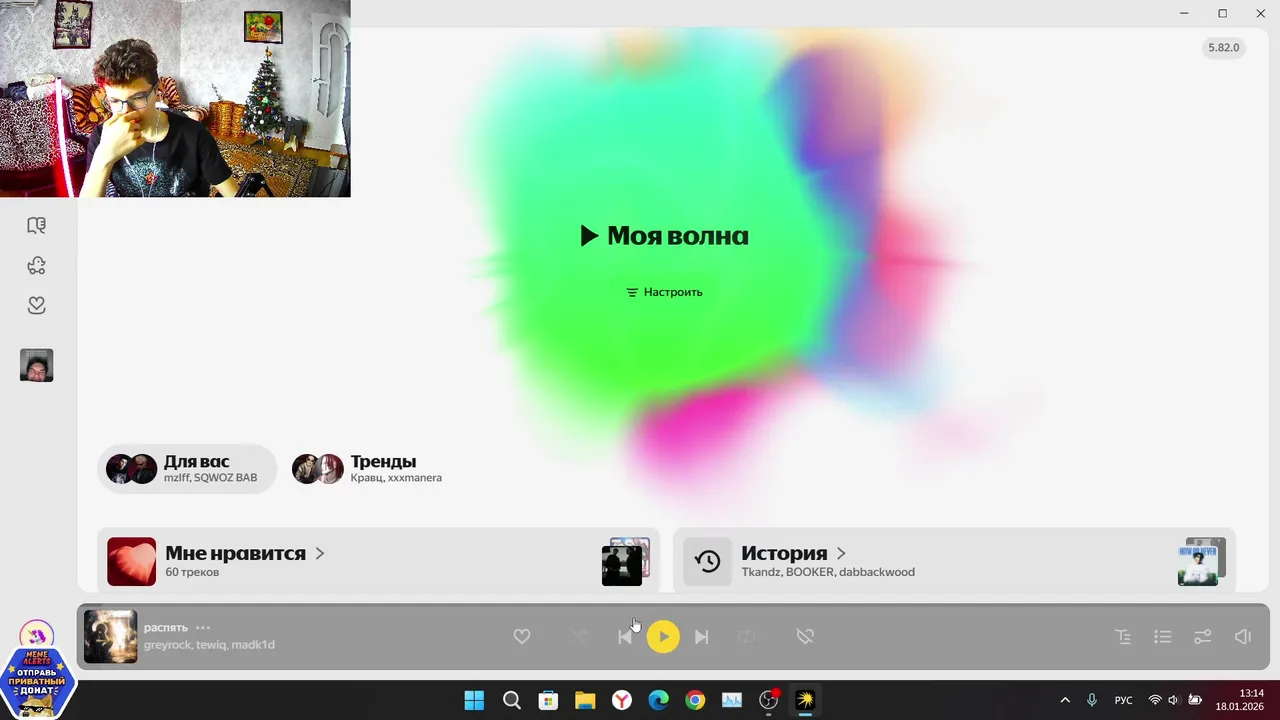Open the kids section icon in sidebar

point(37,266)
